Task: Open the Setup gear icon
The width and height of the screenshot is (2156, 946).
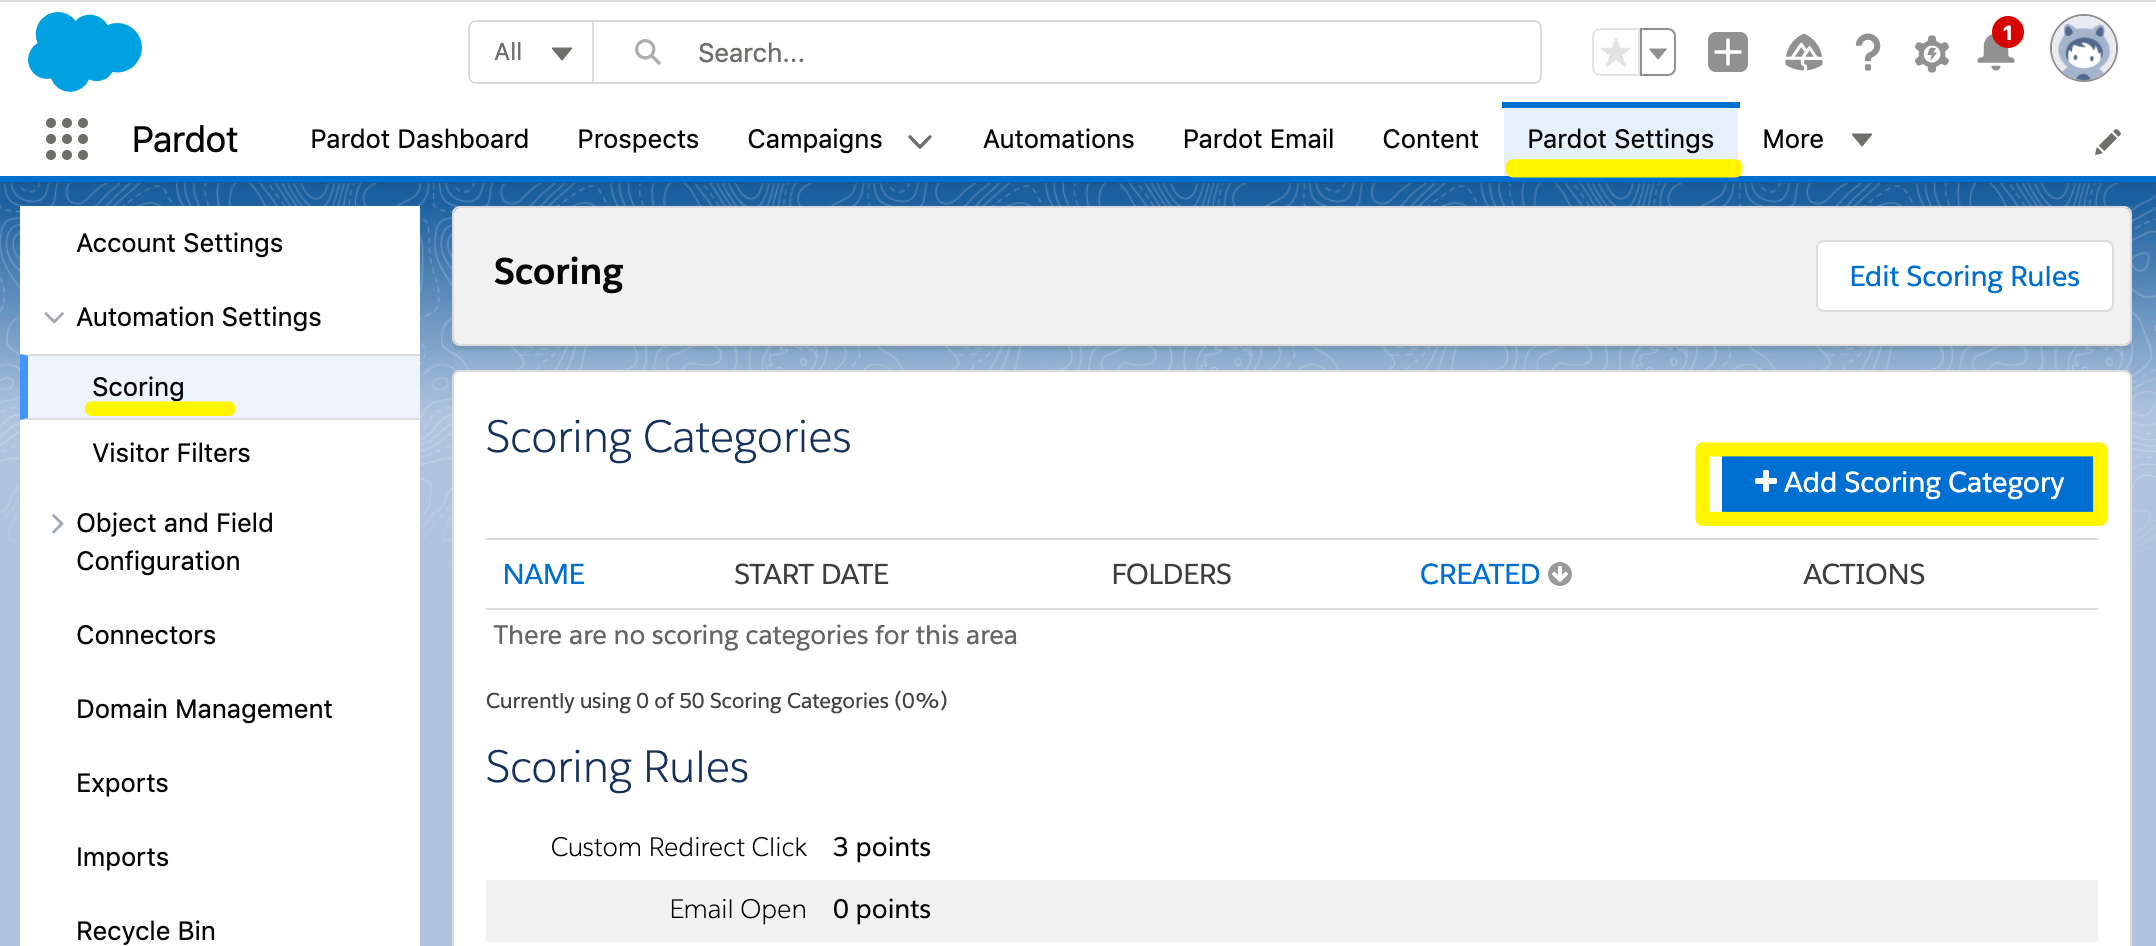Action: [x=1931, y=53]
